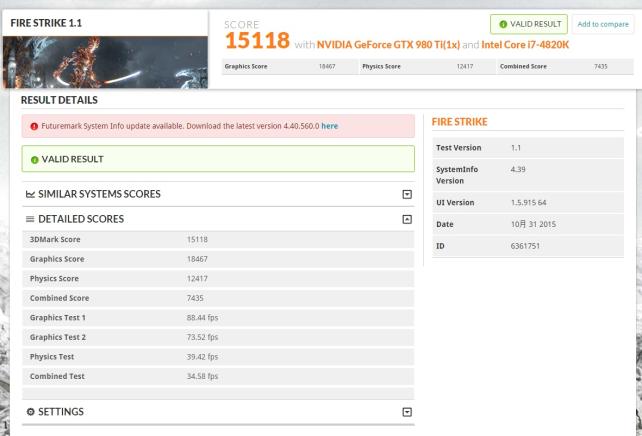Click the Graphics Test 2 row label

click(x=58, y=337)
